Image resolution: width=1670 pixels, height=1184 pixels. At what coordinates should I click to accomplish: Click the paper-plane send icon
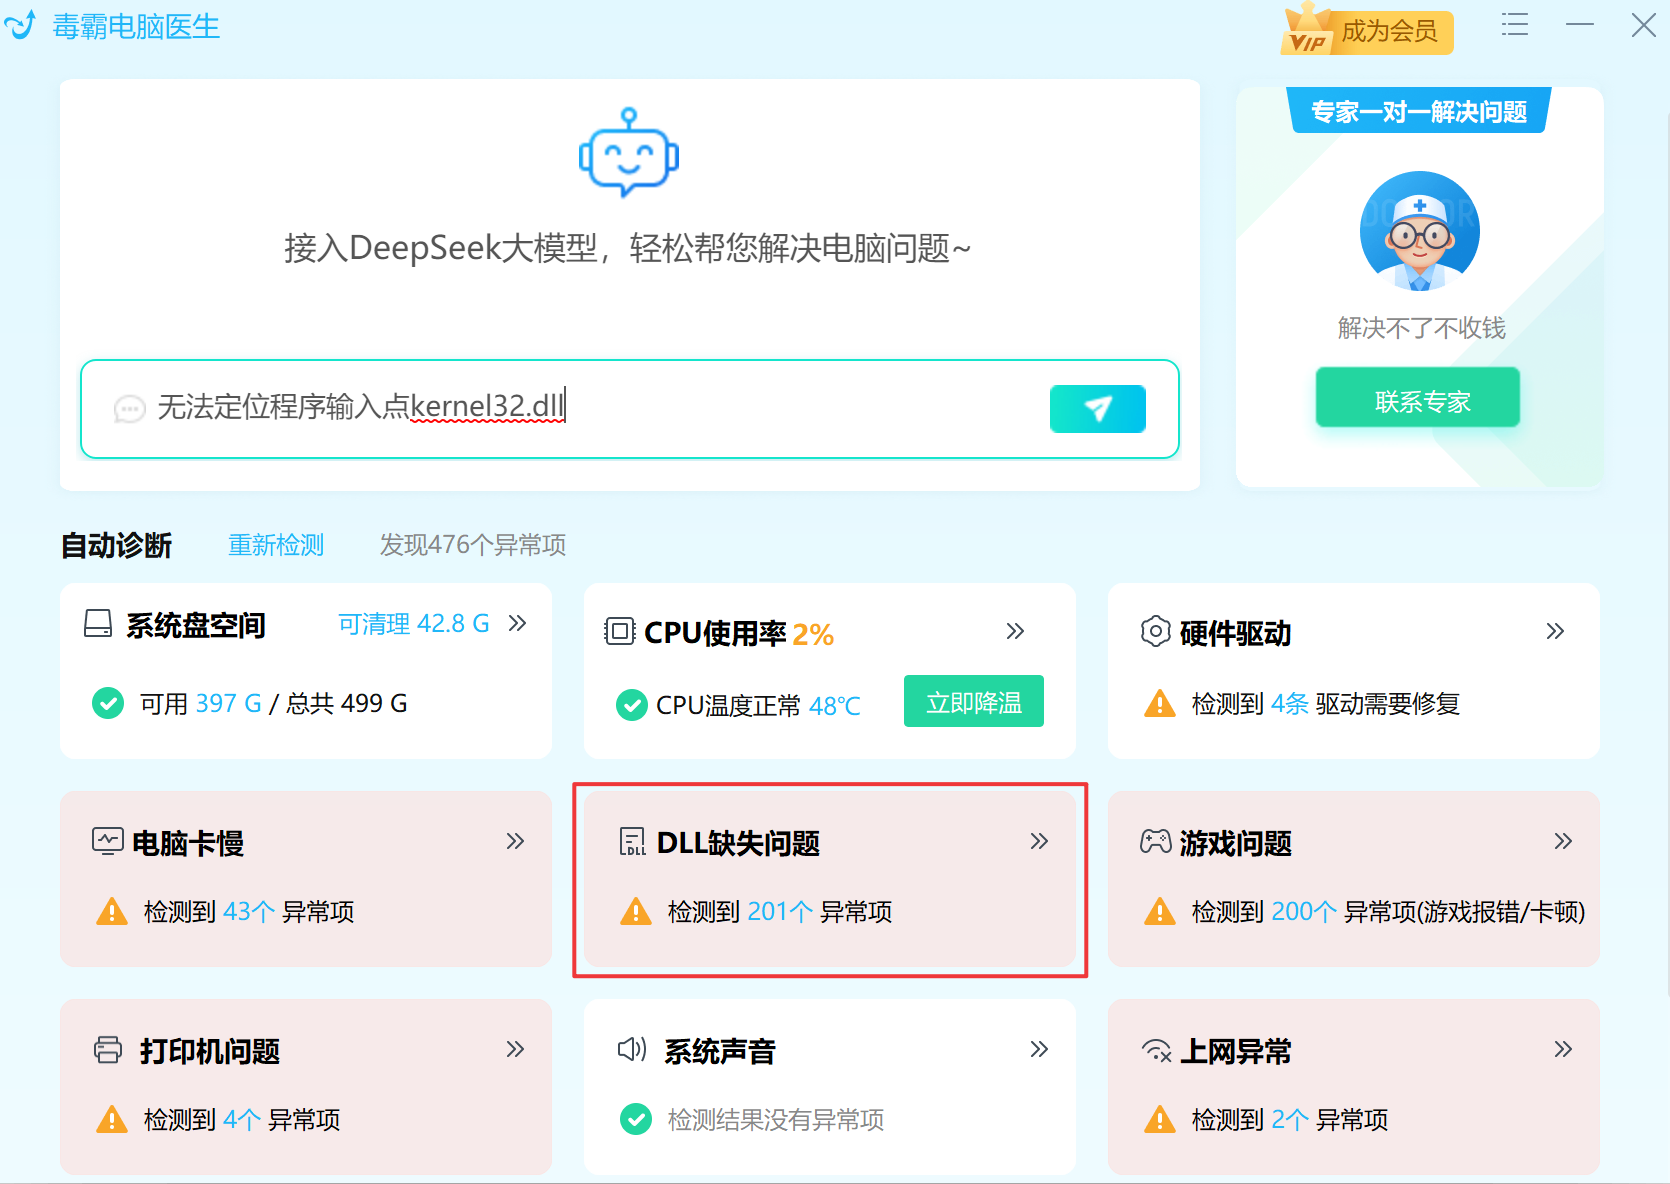[1097, 409]
